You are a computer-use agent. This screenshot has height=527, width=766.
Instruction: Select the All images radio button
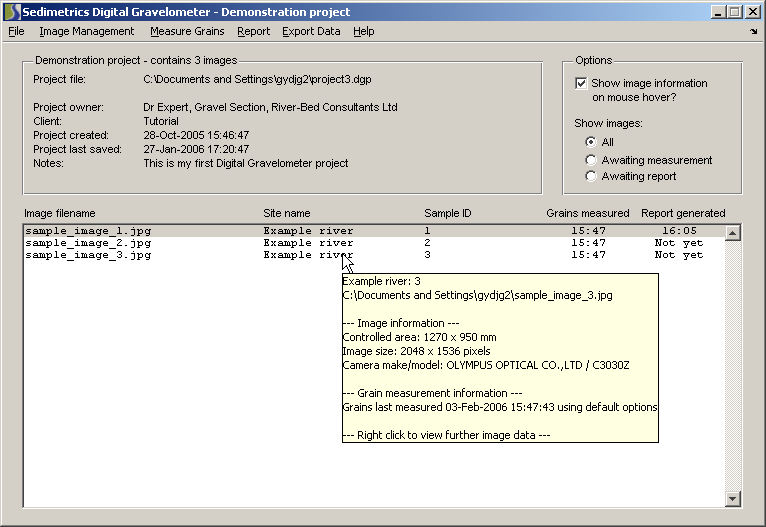click(591, 143)
